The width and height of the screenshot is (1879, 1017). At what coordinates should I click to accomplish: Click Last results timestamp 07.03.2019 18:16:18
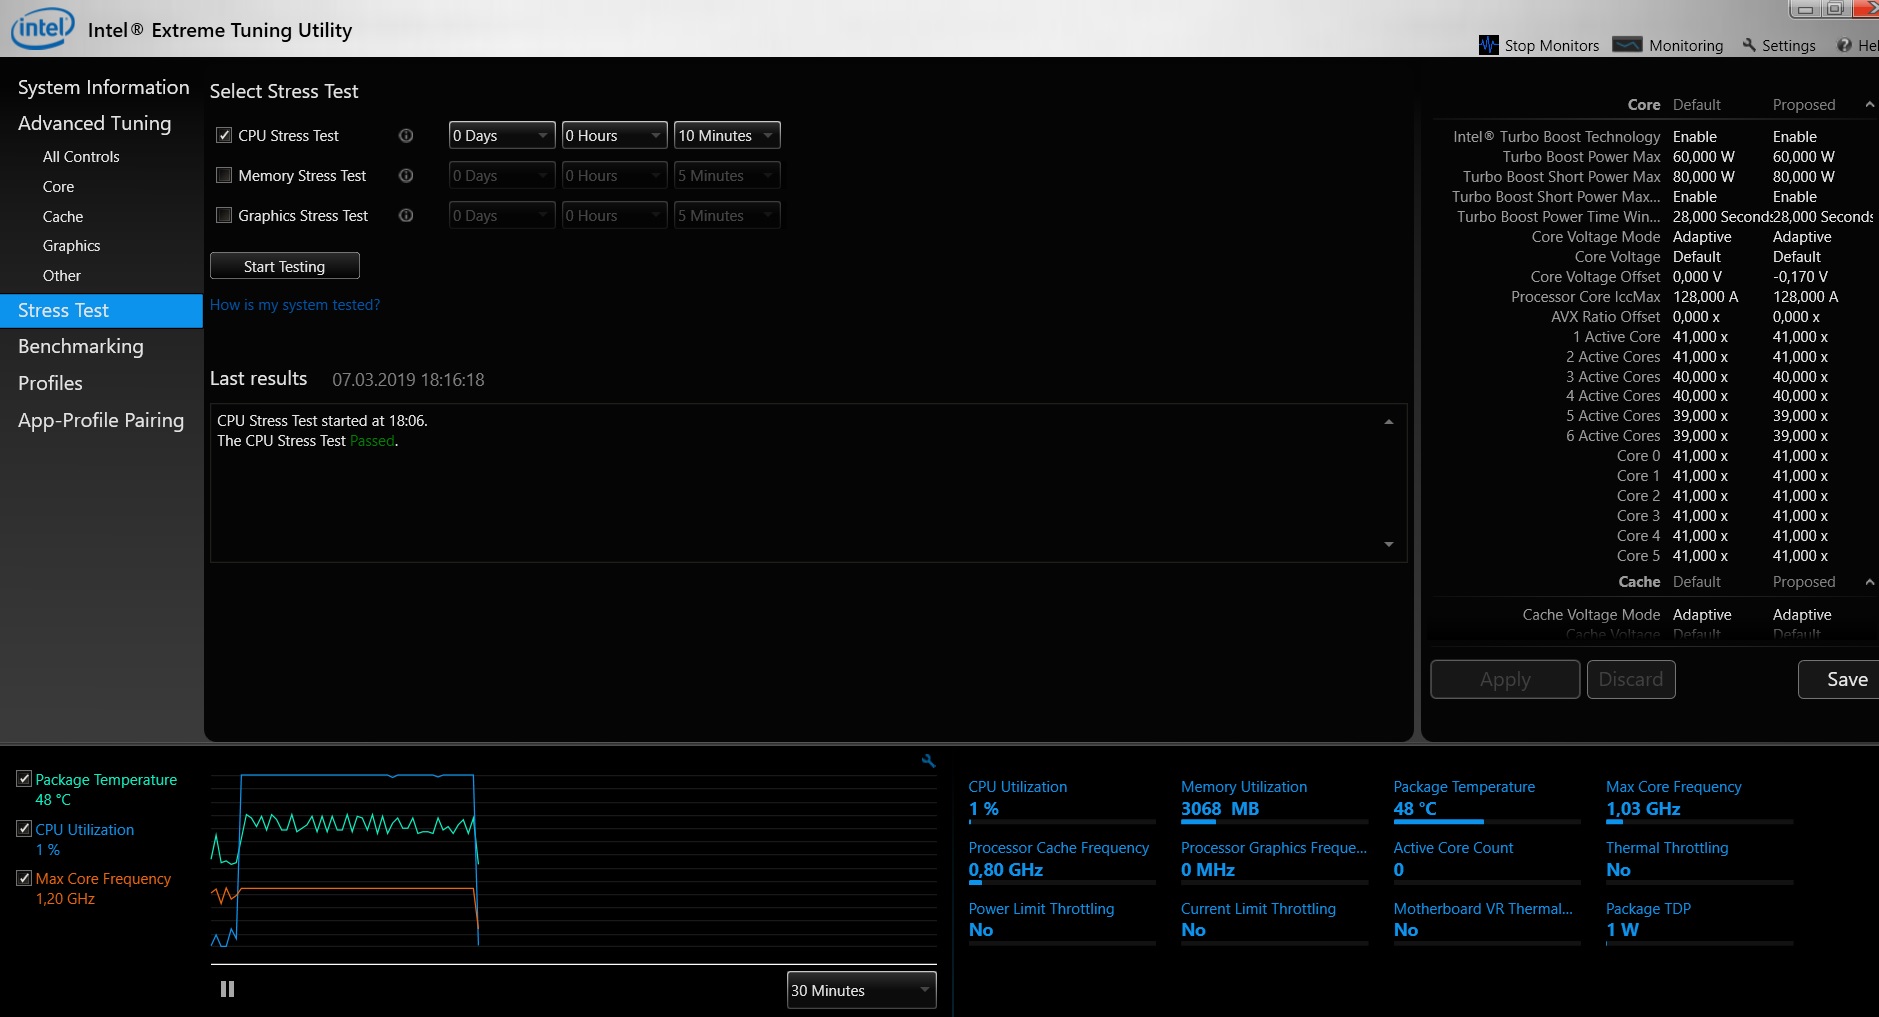pos(408,380)
